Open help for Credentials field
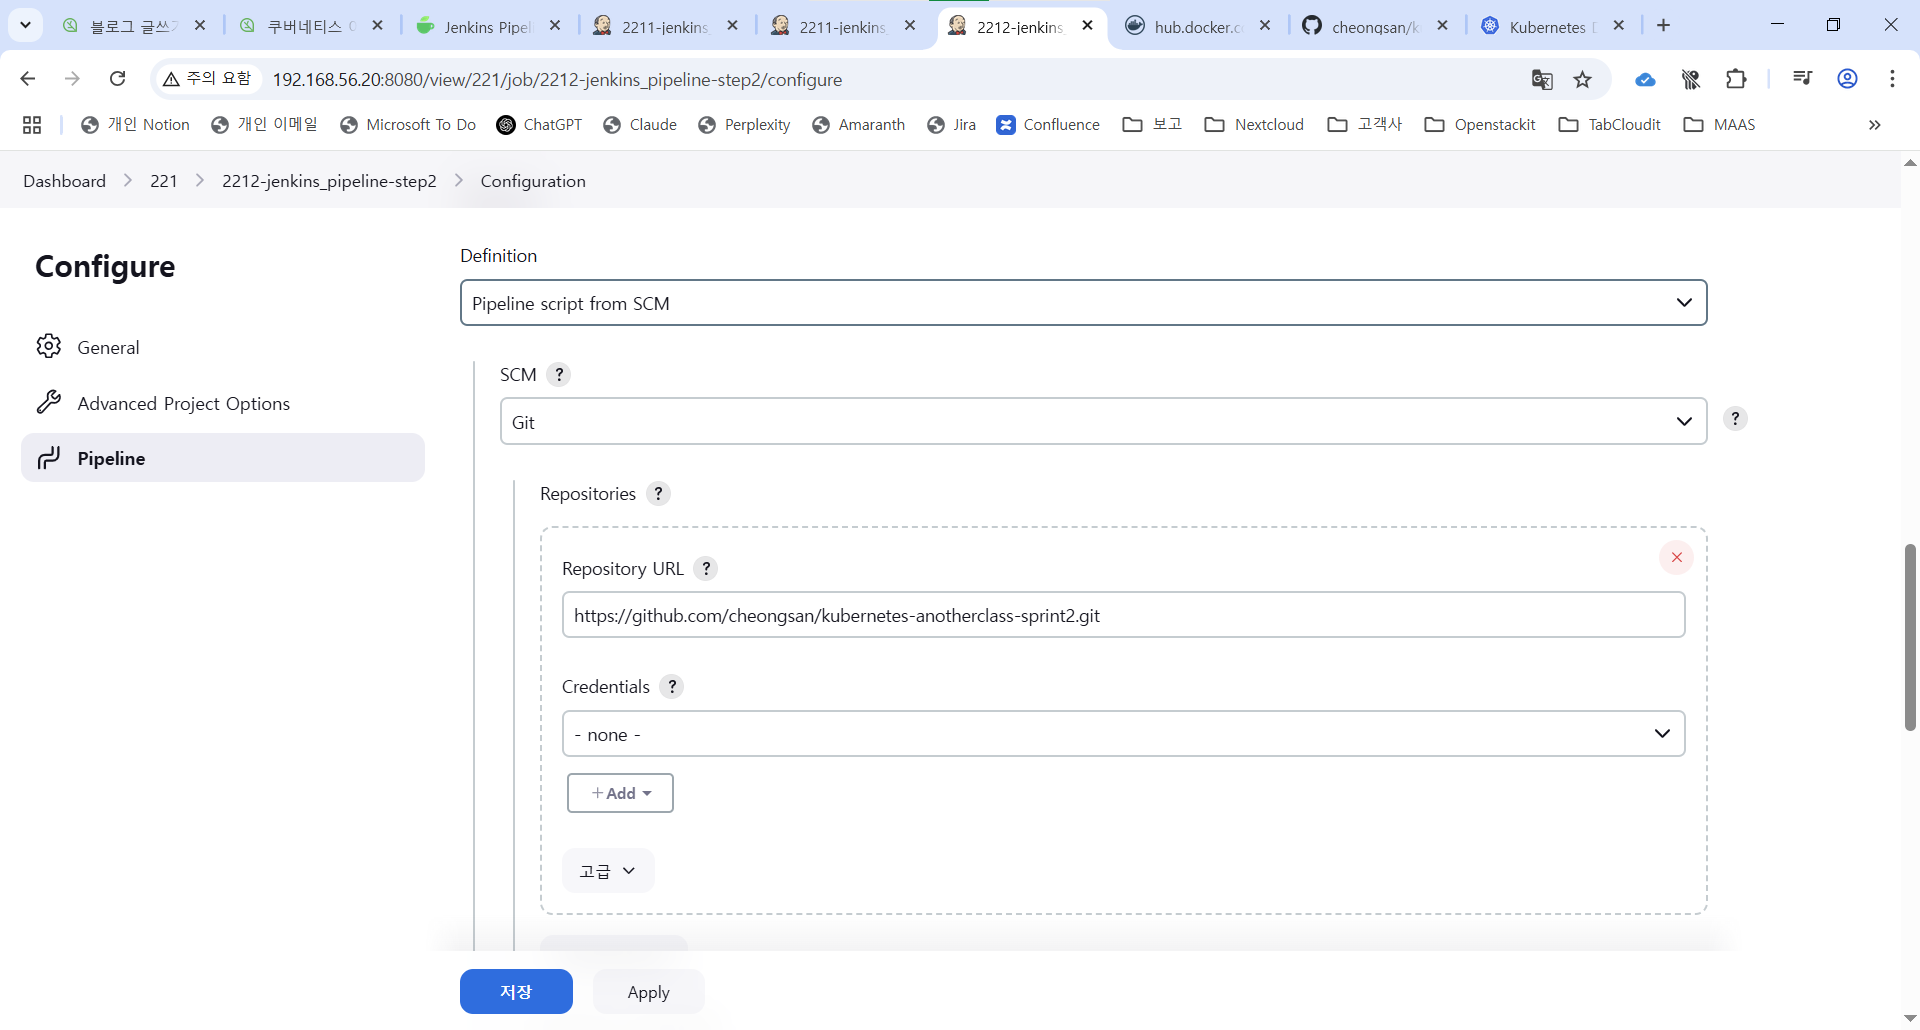The width and height of the screenshot is (1920, 1030). tap(672, 687)
